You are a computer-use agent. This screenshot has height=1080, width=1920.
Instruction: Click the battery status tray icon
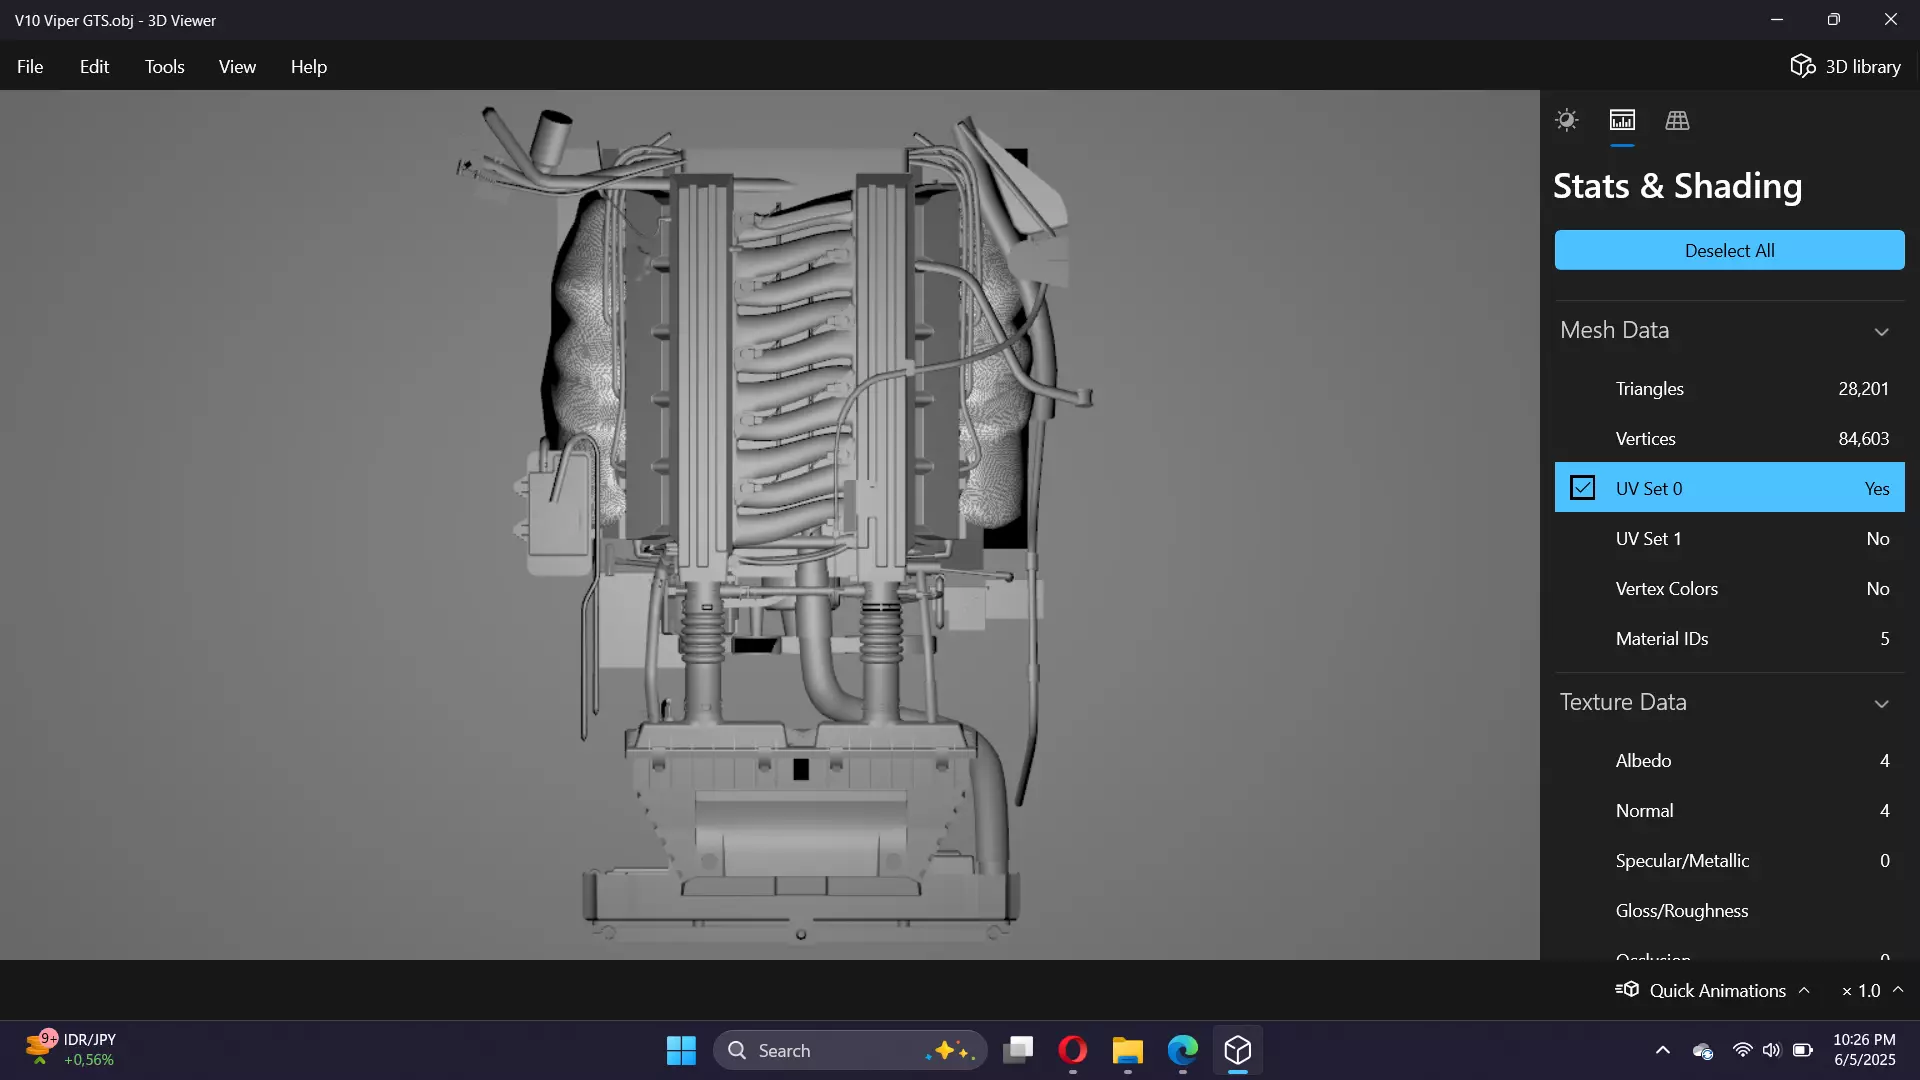pos(1803,1050)
